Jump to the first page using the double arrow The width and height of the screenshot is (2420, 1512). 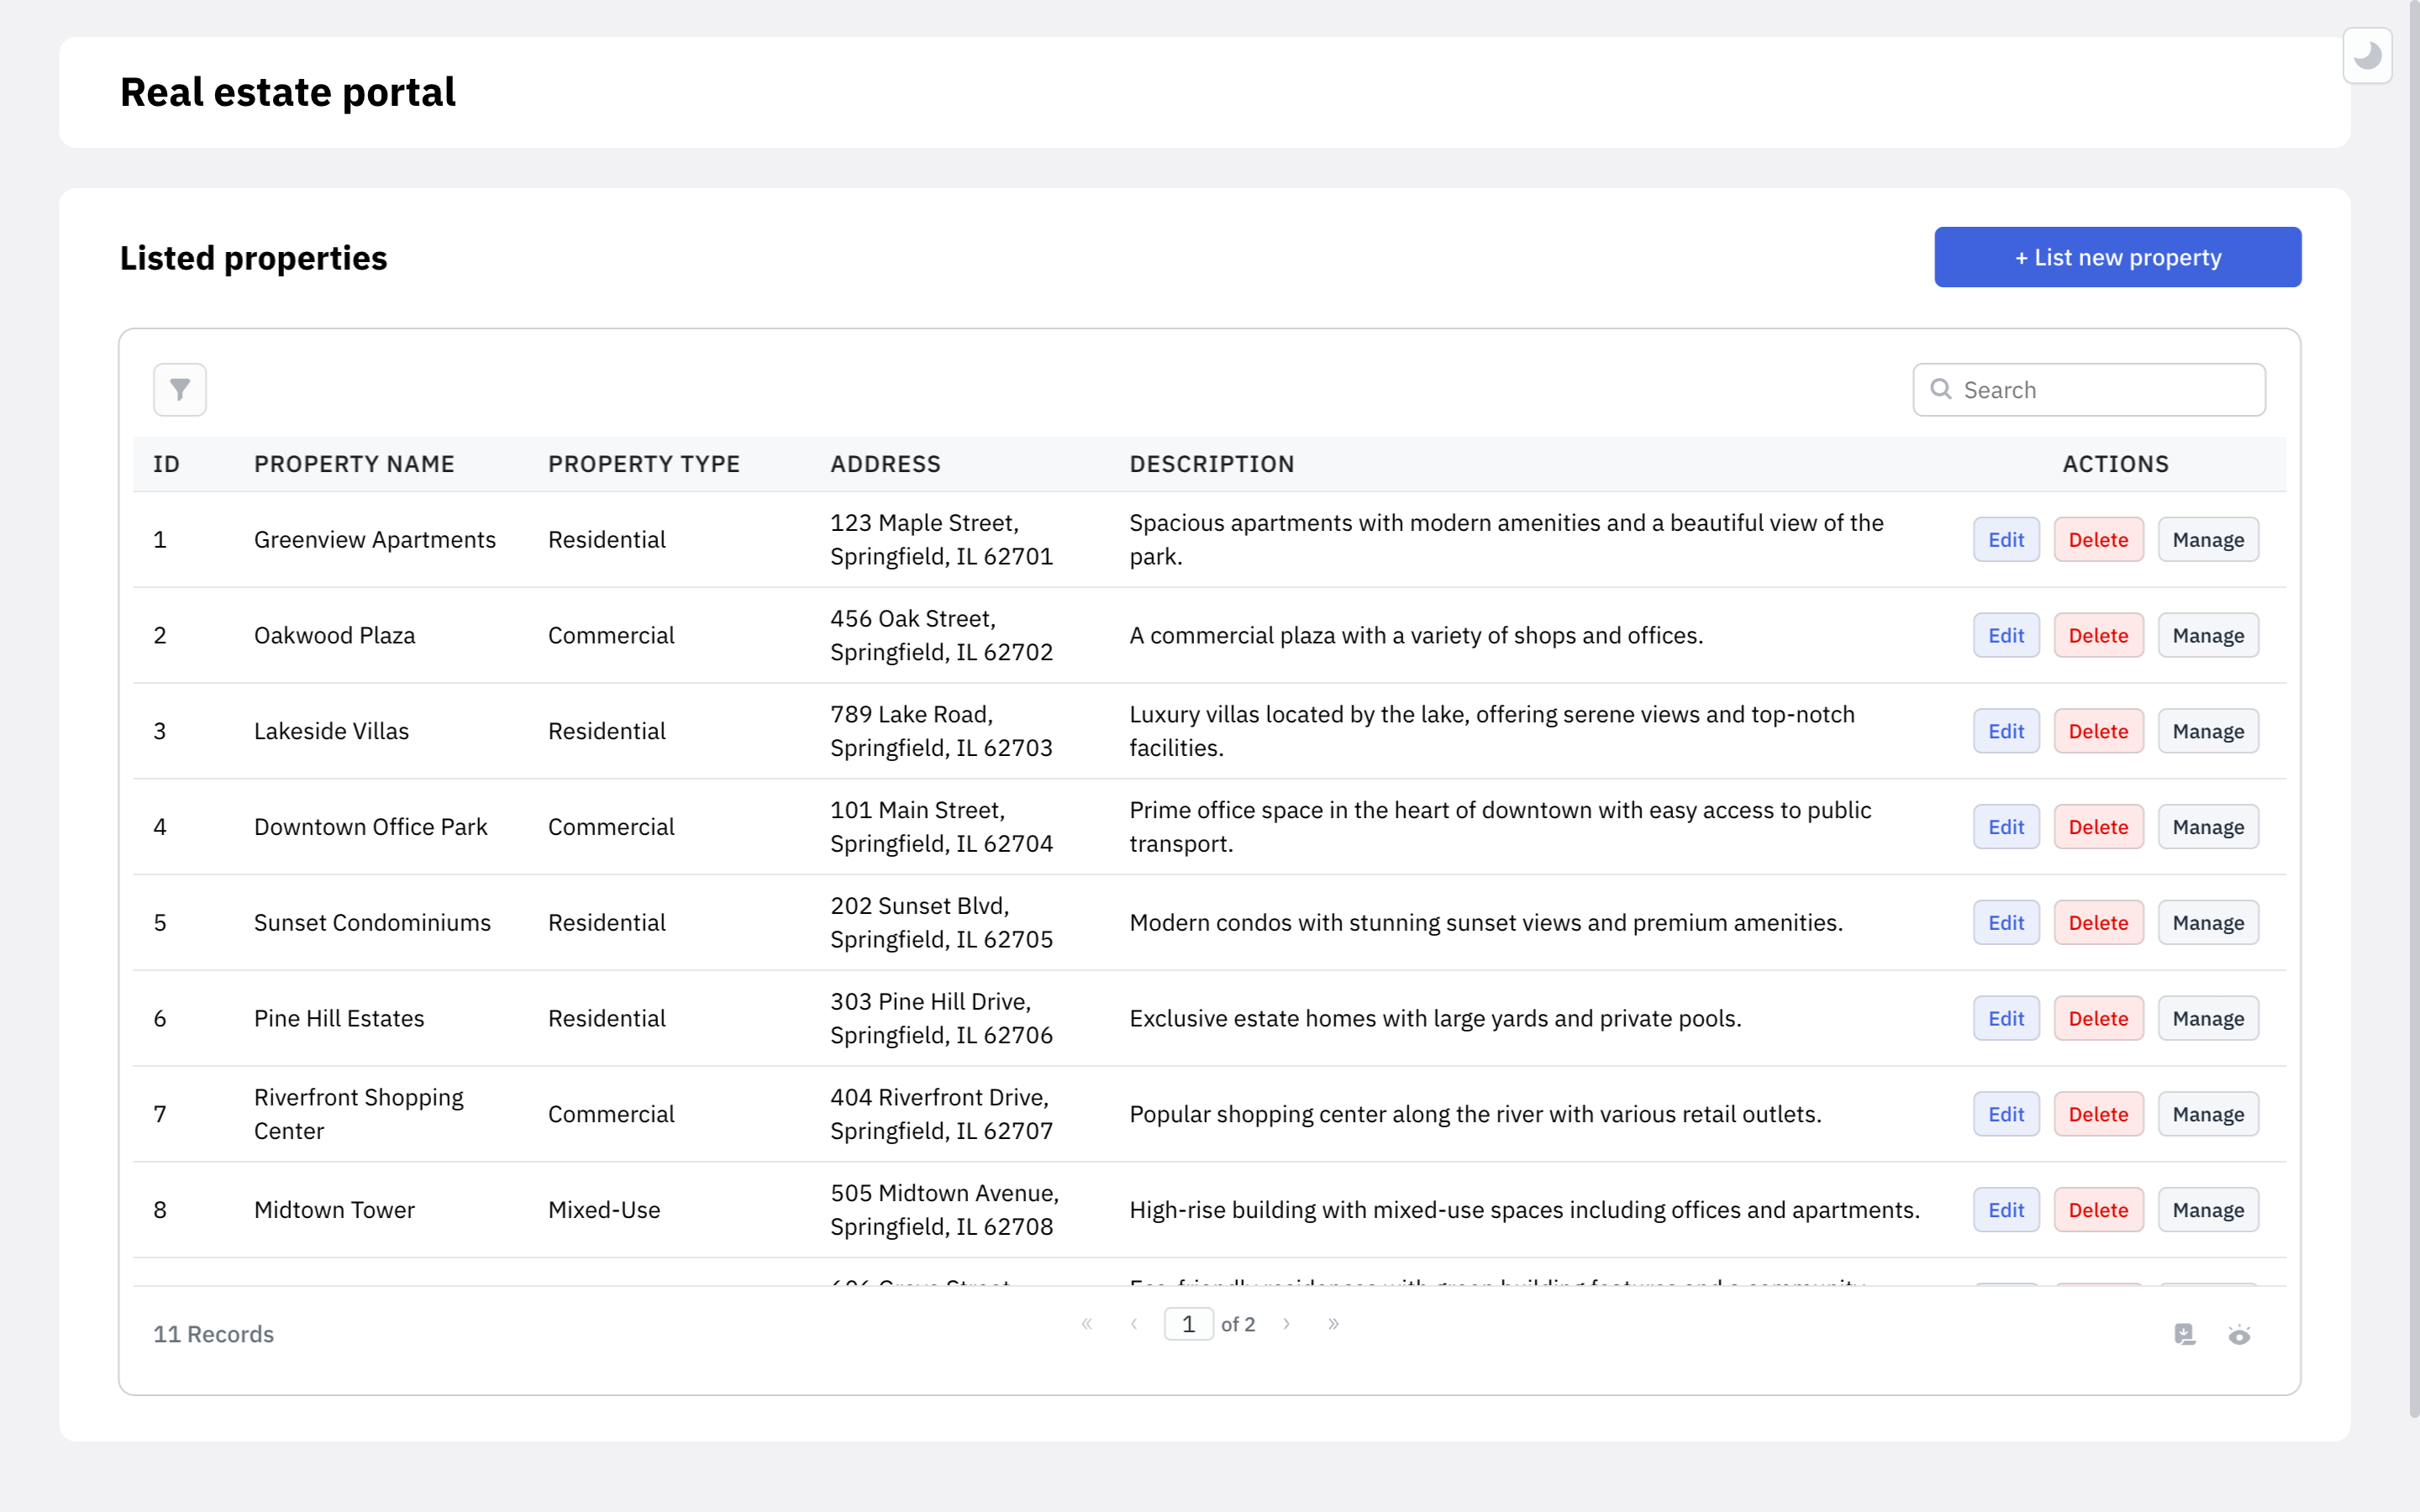pos(1086,1324)
